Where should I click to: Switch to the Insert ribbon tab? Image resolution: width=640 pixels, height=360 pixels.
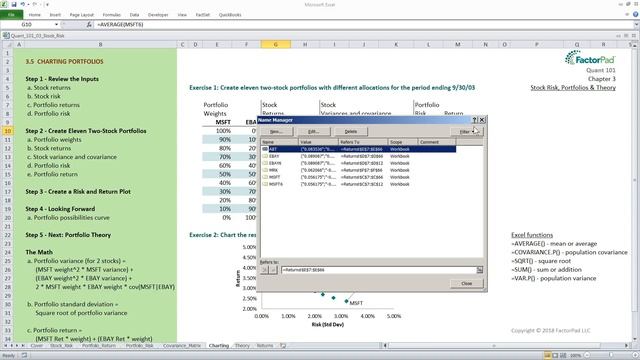click(55, 15)
